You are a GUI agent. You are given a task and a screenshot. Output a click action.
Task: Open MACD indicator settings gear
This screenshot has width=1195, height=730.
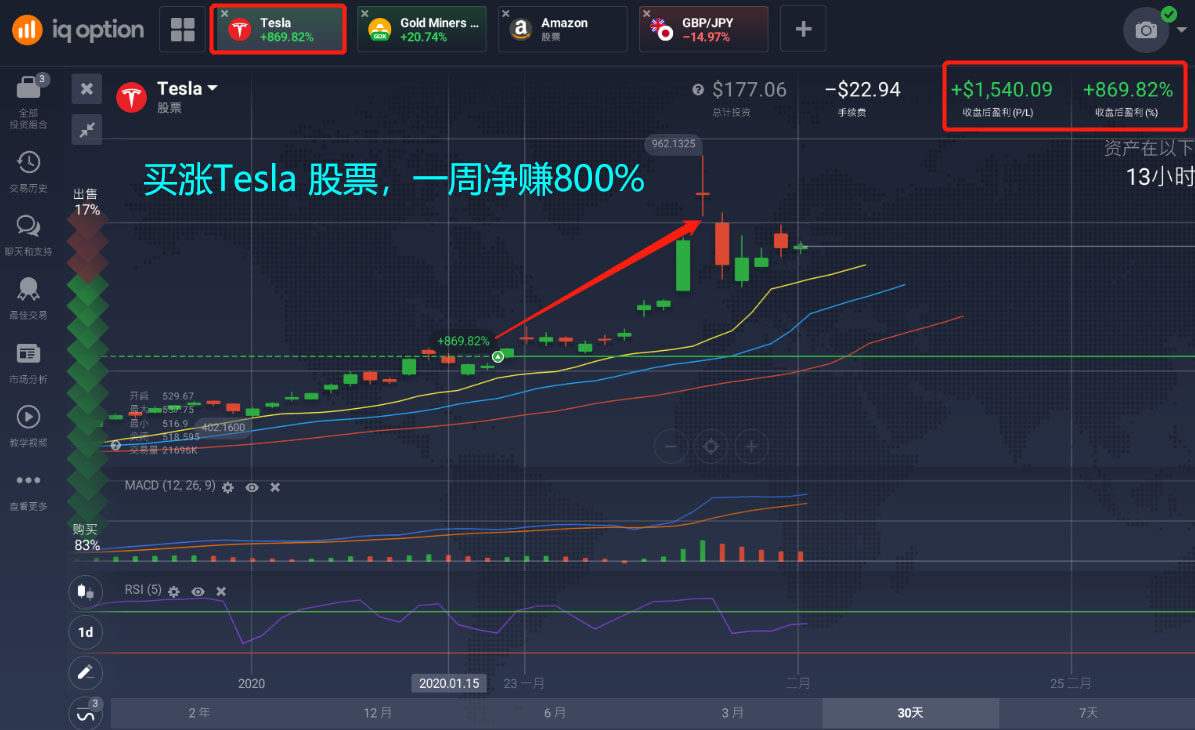tap(227, 488)
